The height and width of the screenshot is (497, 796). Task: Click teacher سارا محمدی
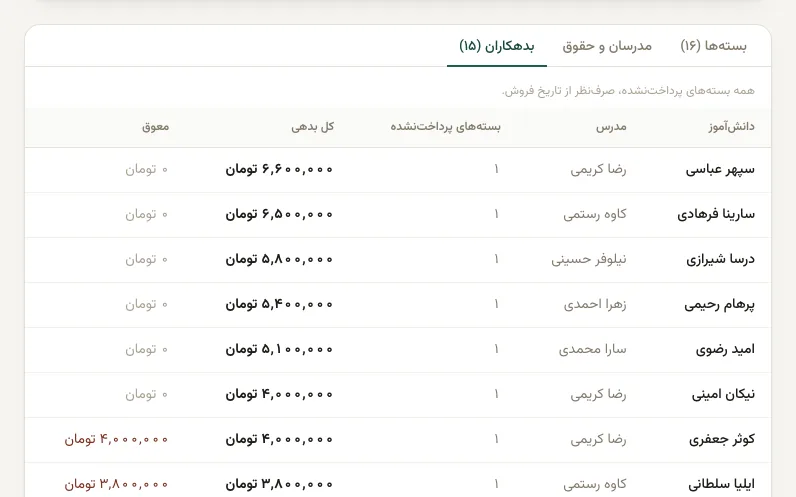(x=592, y=350)
